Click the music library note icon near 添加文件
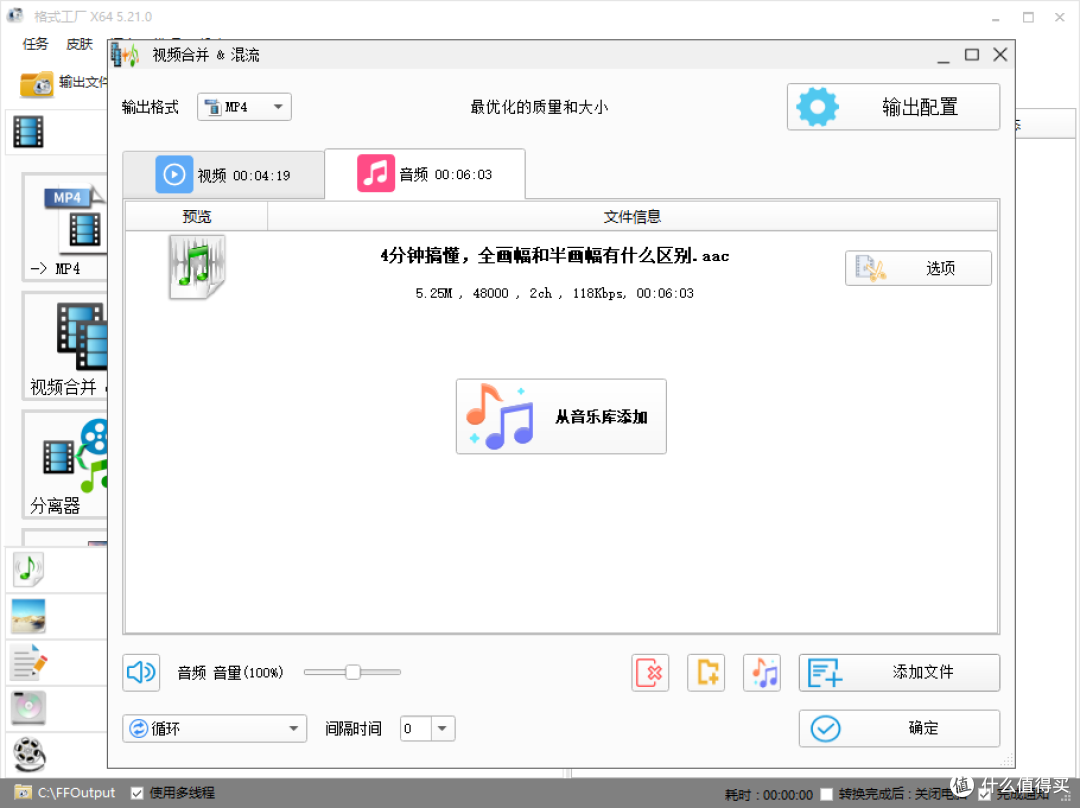This screenshot has height=808, width=1080. point(762,672)
